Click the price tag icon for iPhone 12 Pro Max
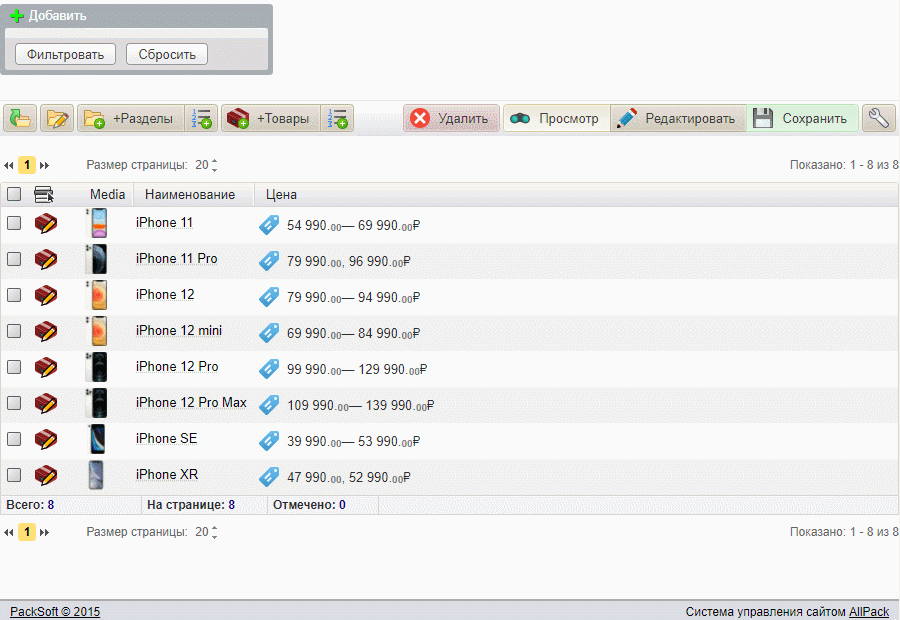Image resolution: width=900 pixels, height=620 pixels. click(269, 405)
